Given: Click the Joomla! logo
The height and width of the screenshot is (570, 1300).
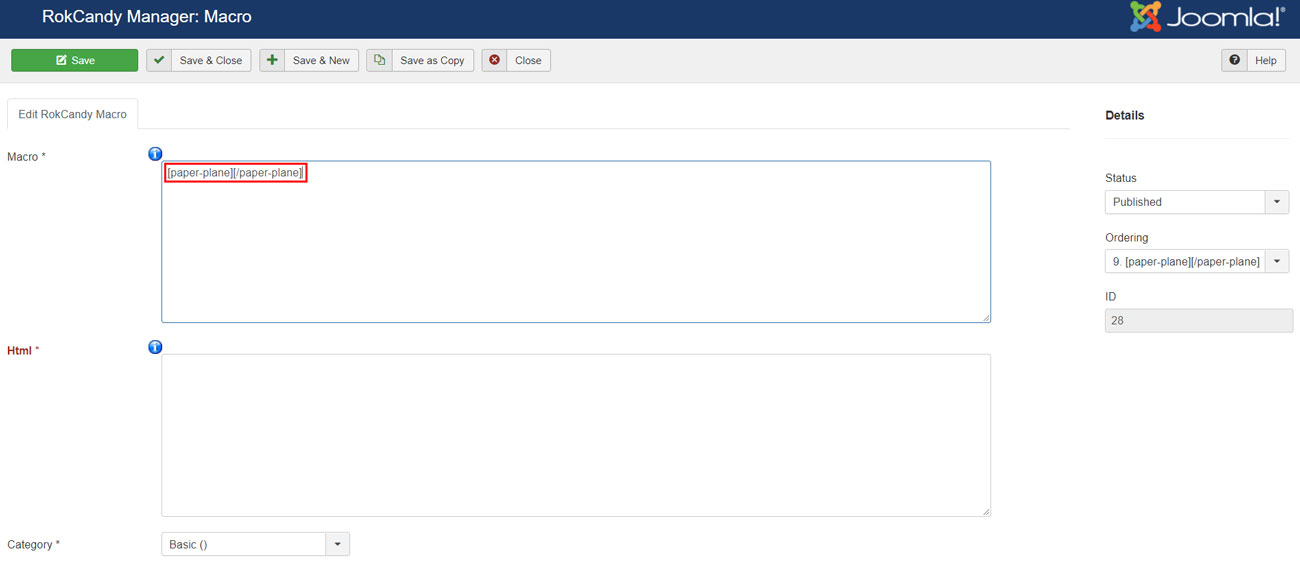Looking at the screenshot, I should point(1208,17).
